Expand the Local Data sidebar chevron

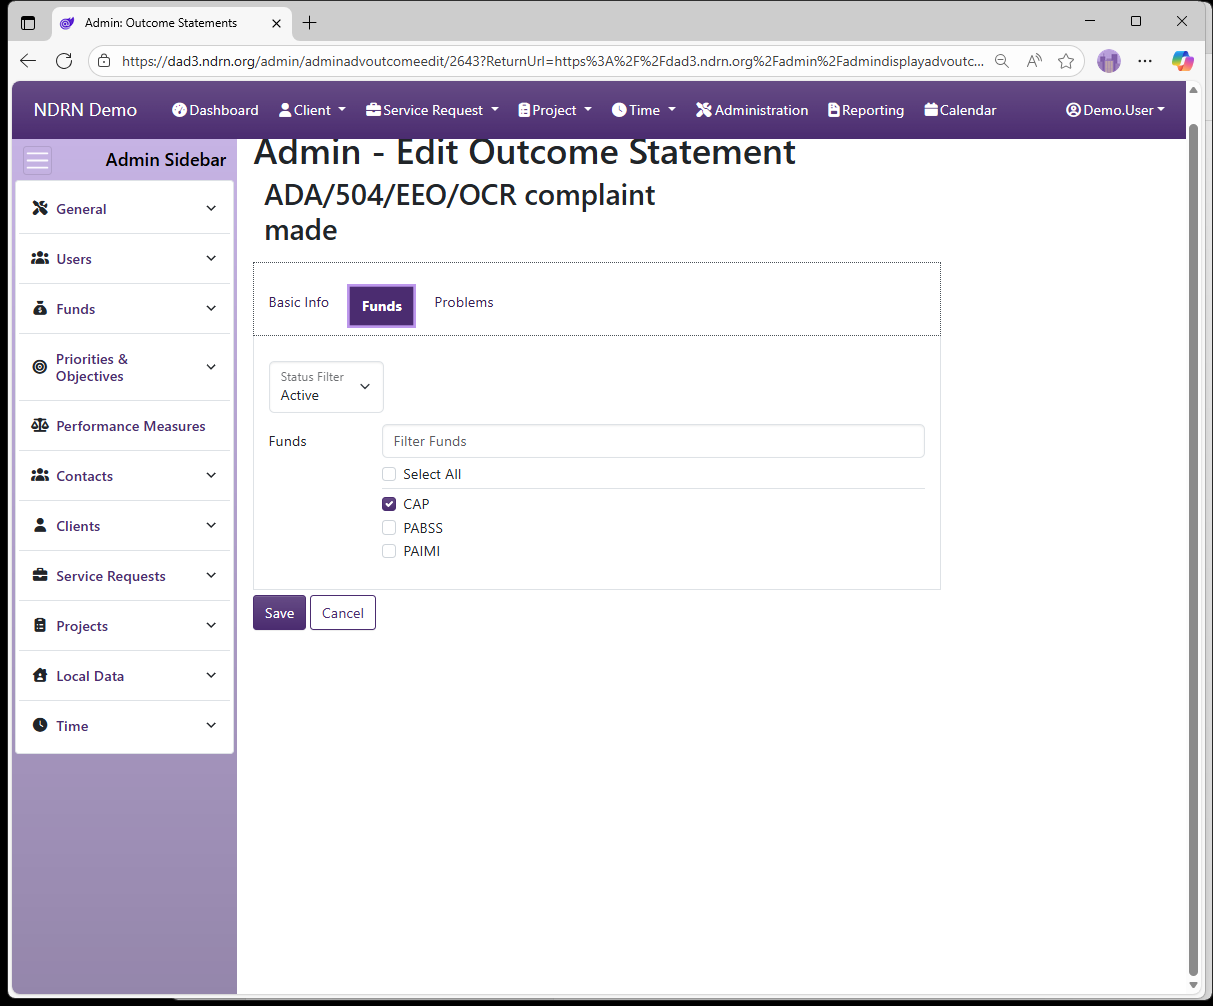(211, 675)
